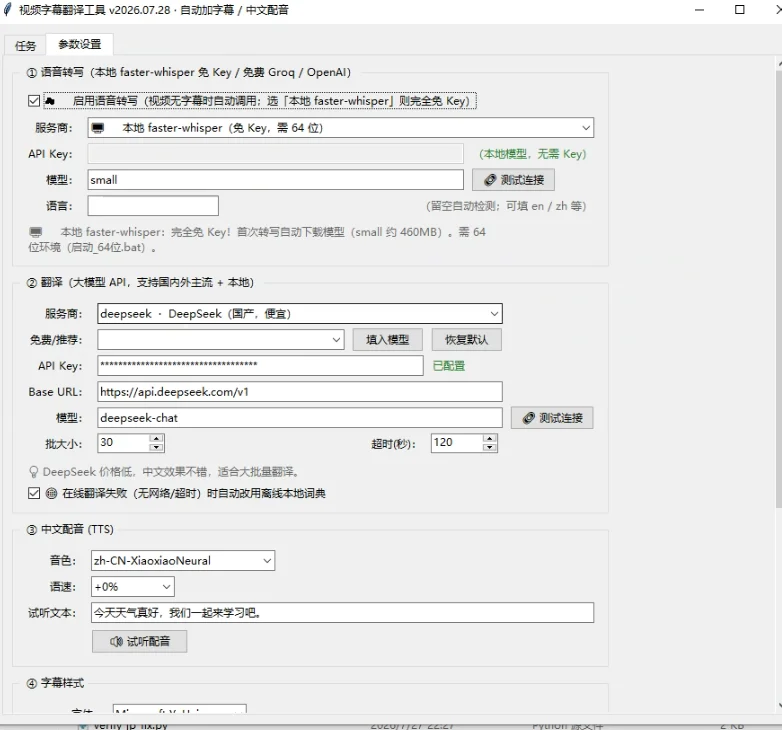The image size is (782, 730).
Task: Click the 留空自动检测 language hint text
Action: click(x=506, y=206)
